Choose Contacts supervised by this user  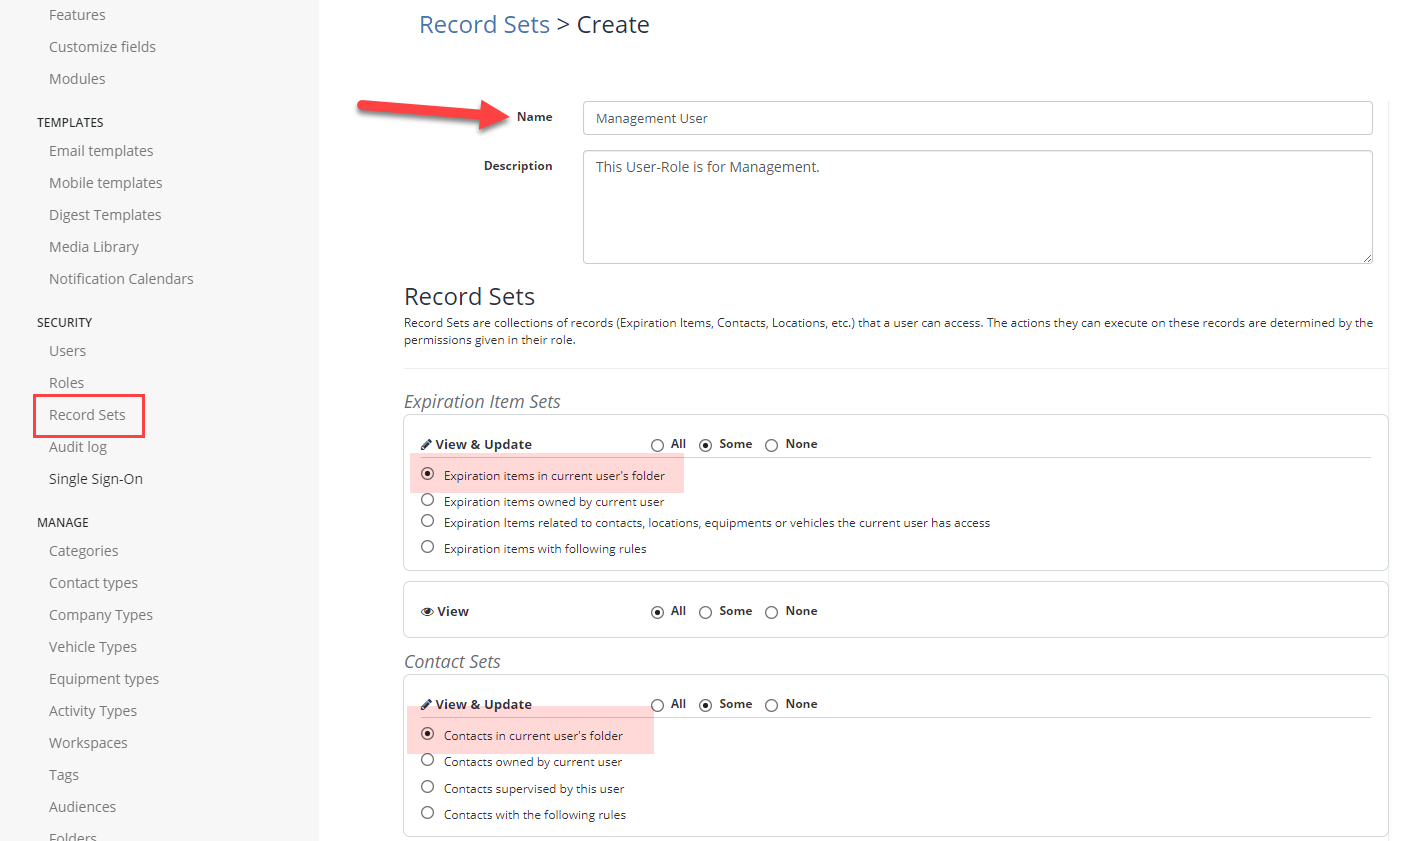[x=427, y=787]
